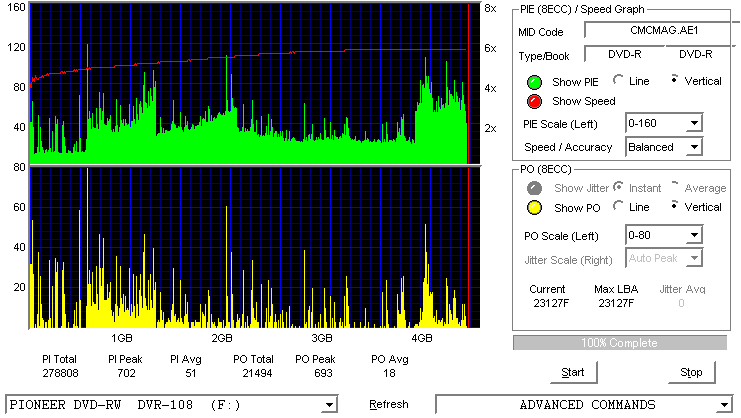The image size is (741, 418).
Task: Click the Max LBA value 23127F
Action: click(x=616, y=303)
